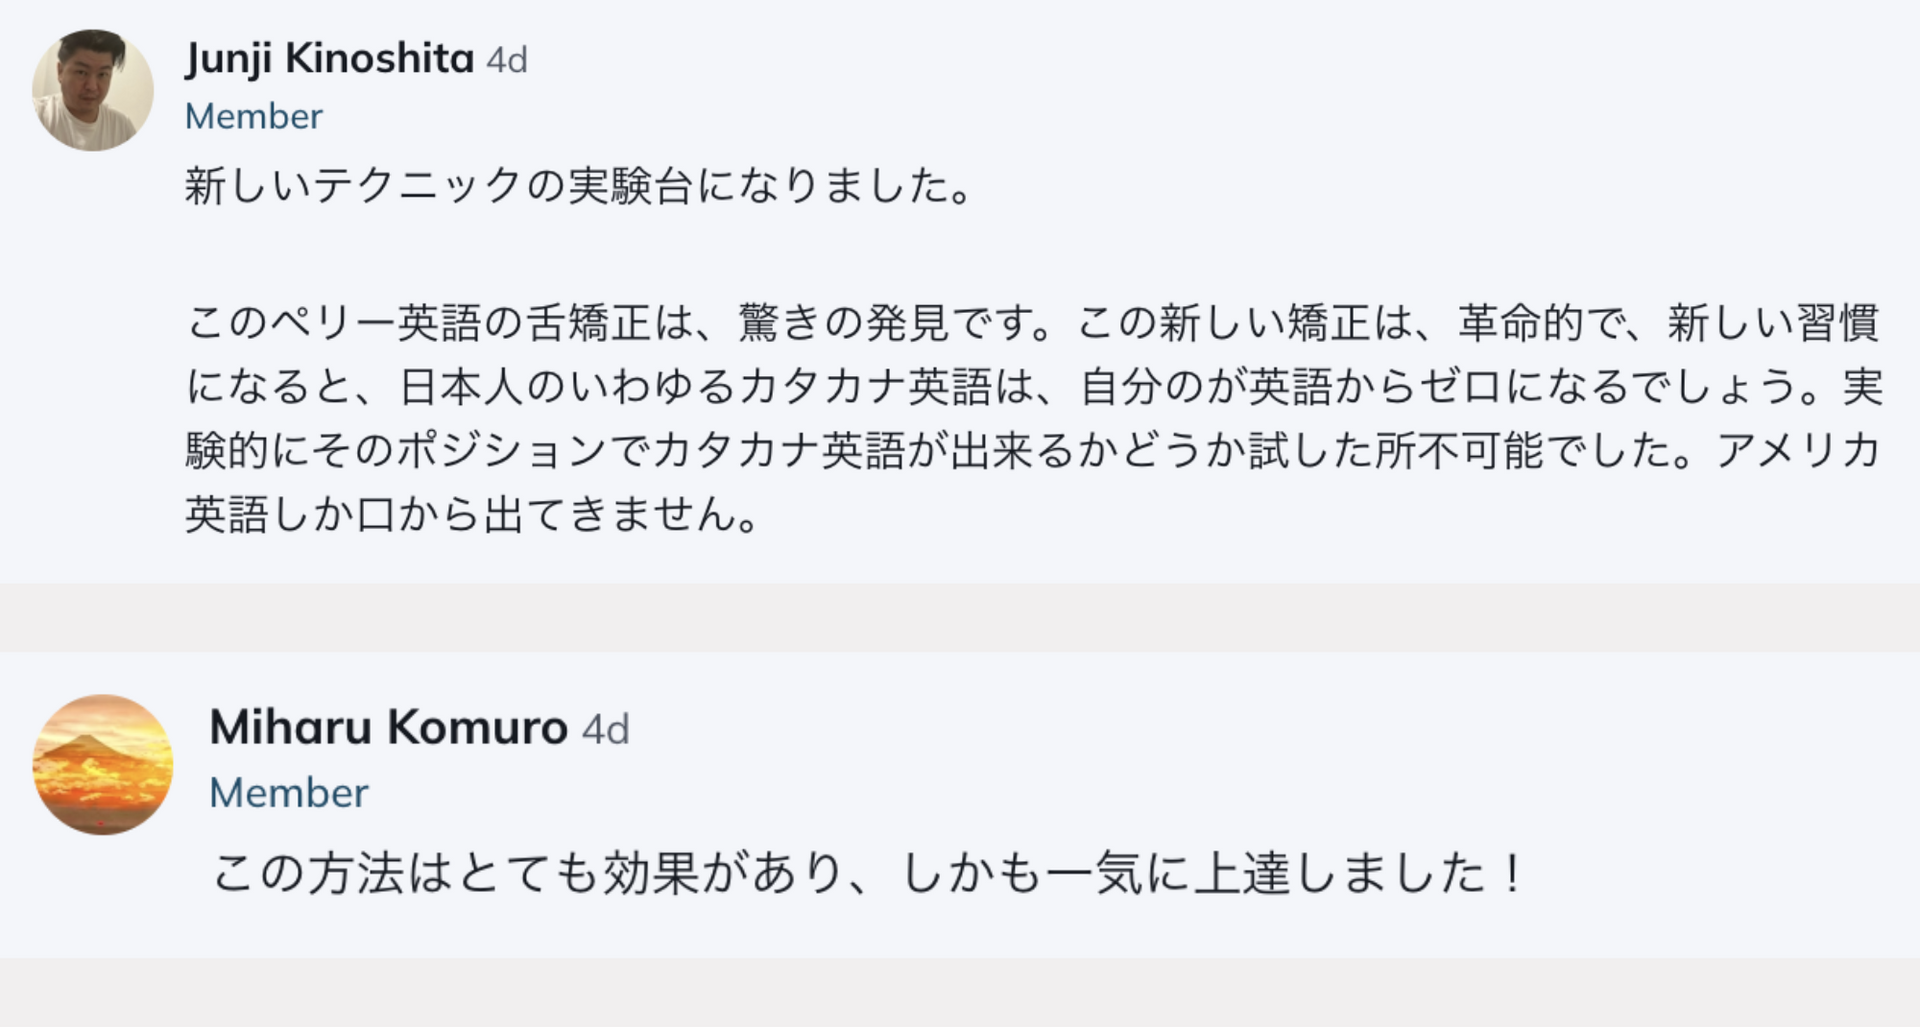Click the line 英語しか口から出てきません。
The image size is (1920, 1027).
(x=474, y=515)
